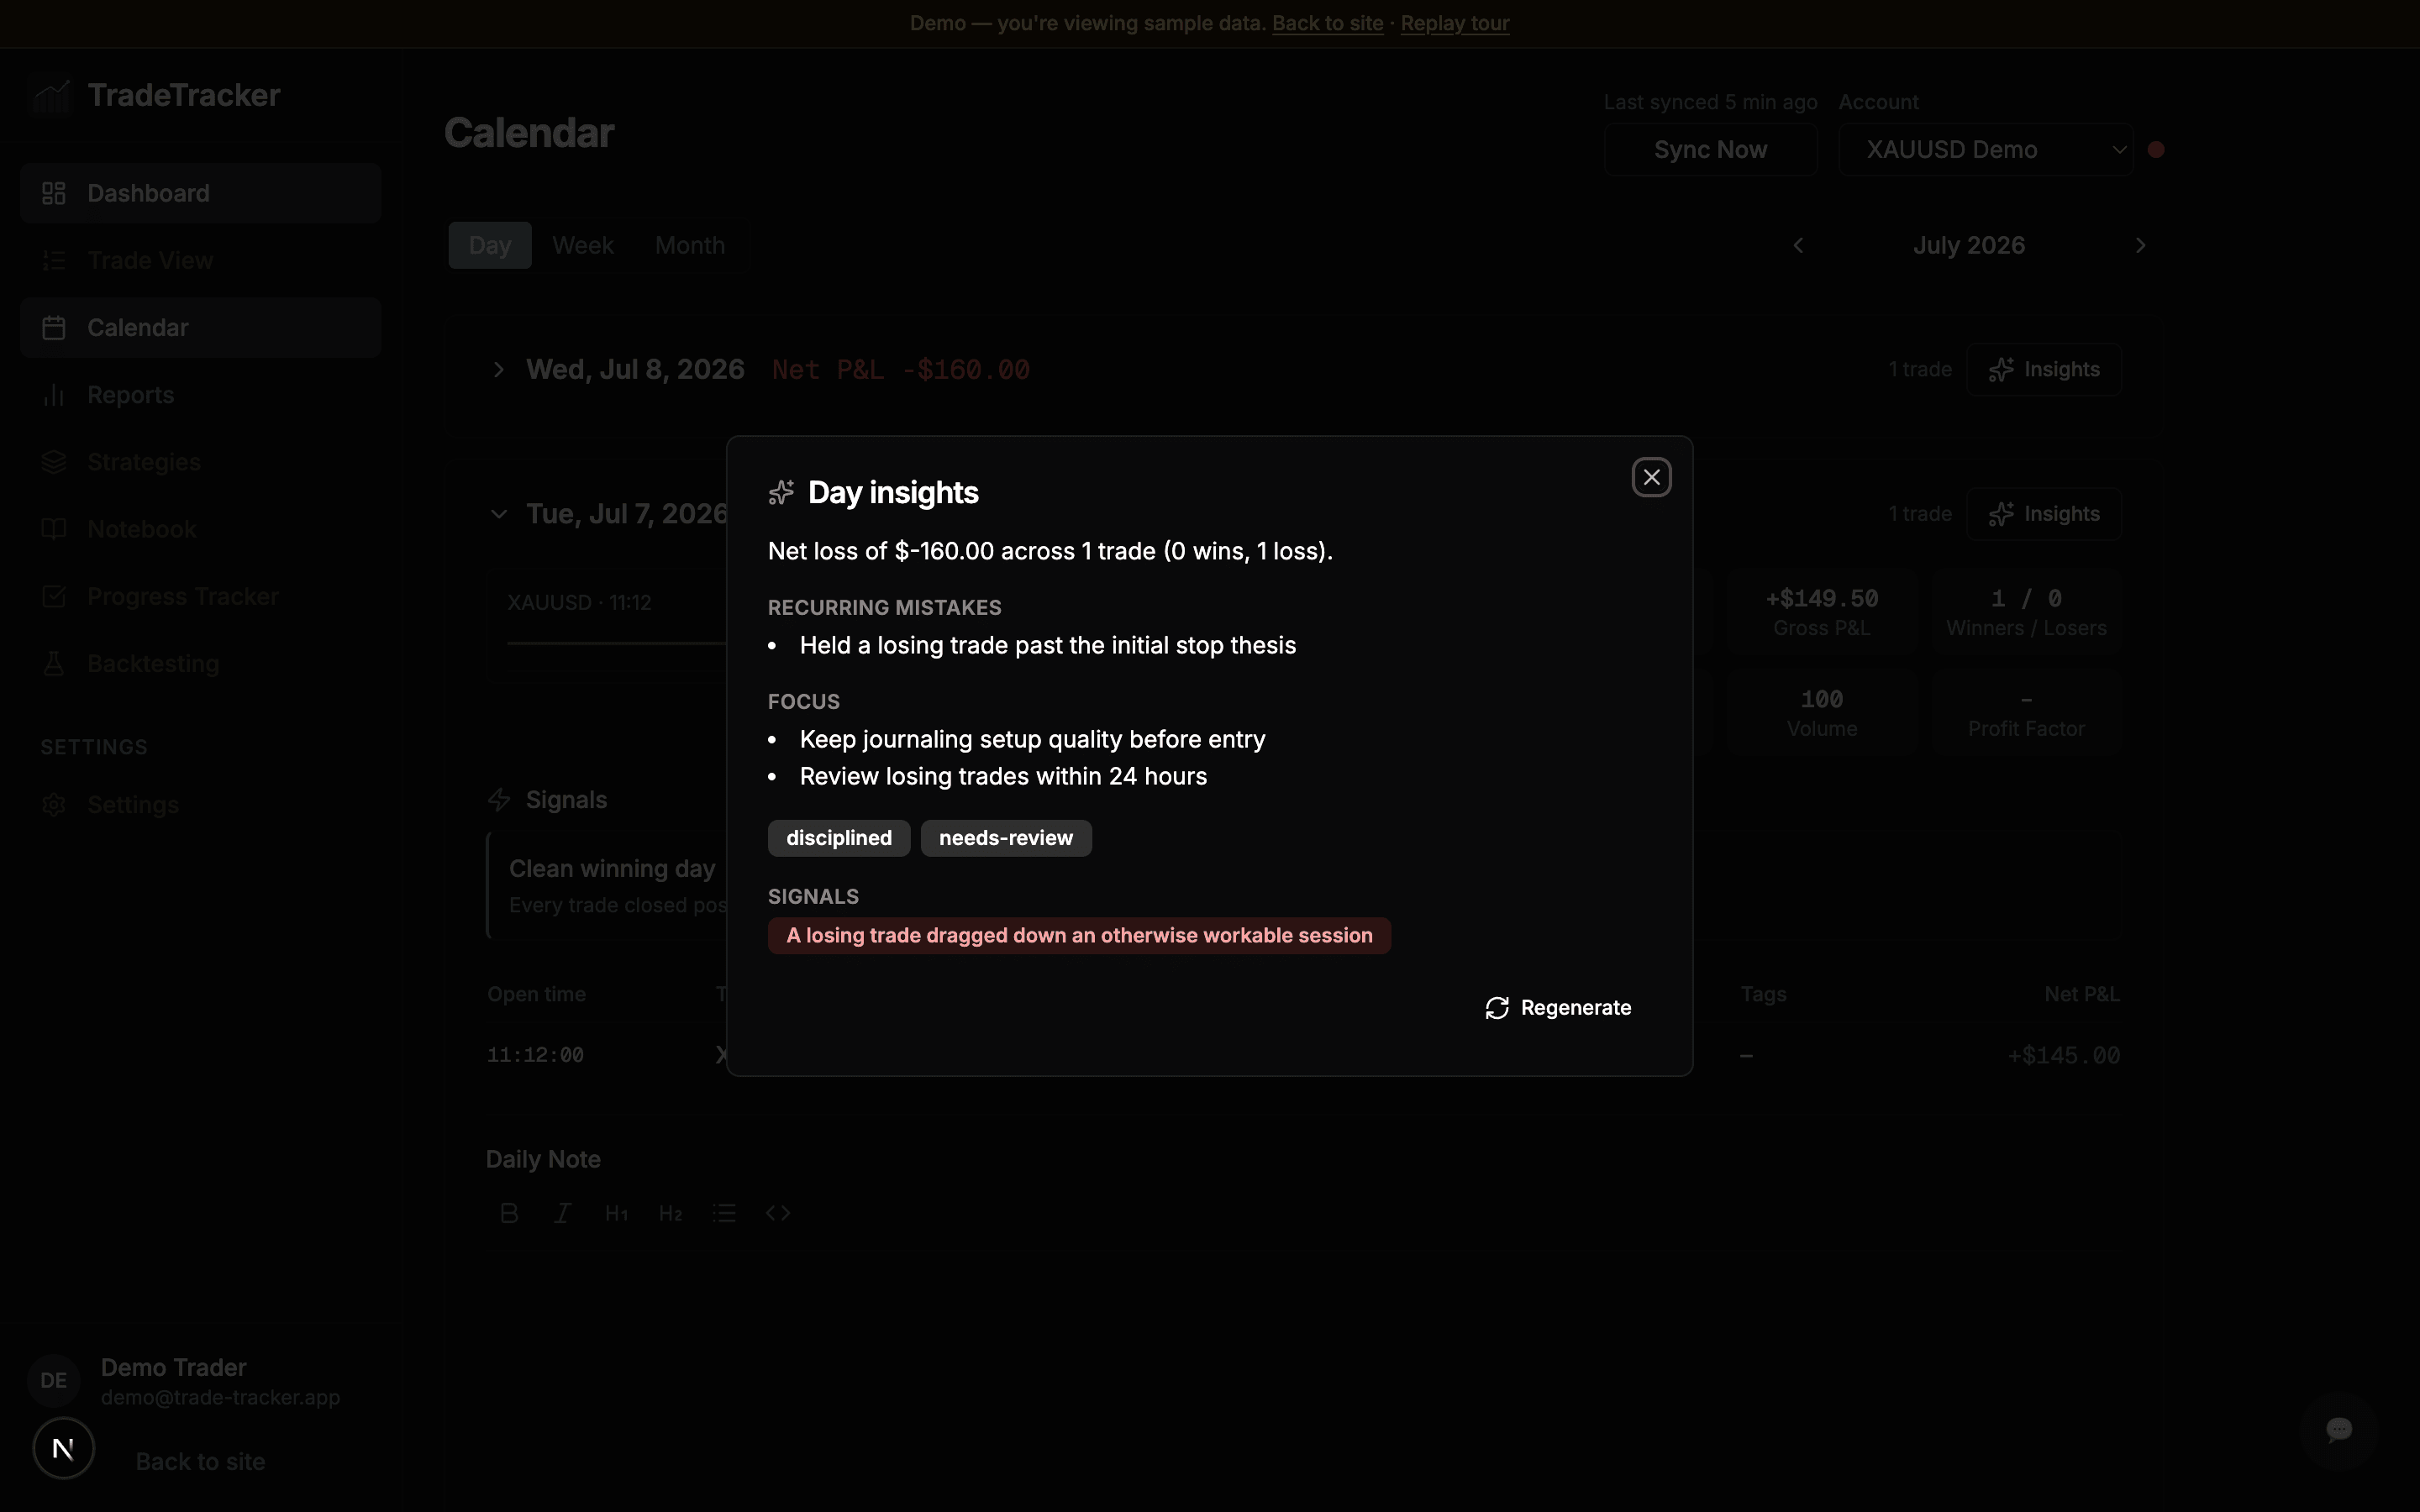Switch to Month view tab

[690, 245]
